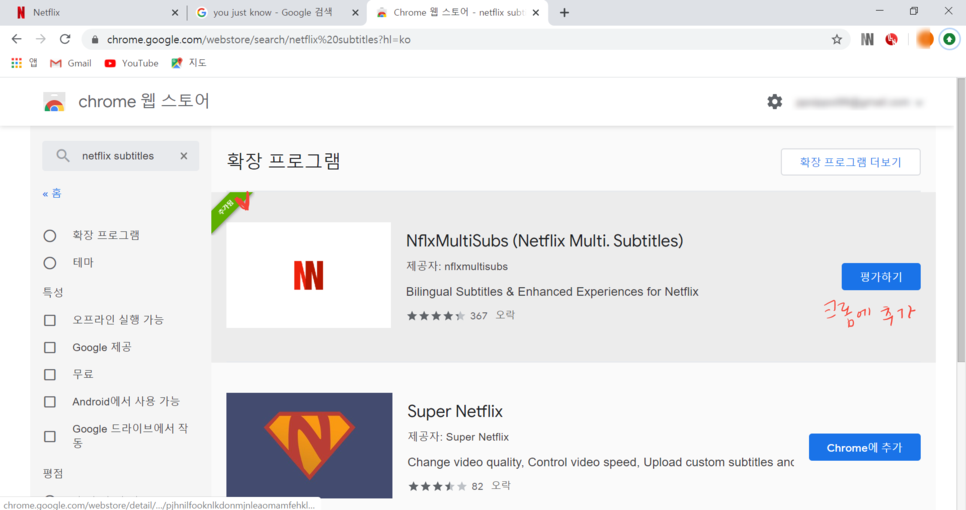Check the 오프라인 실행 가능 box
Screen dimensions: 966x510
[x=50, y=320]
